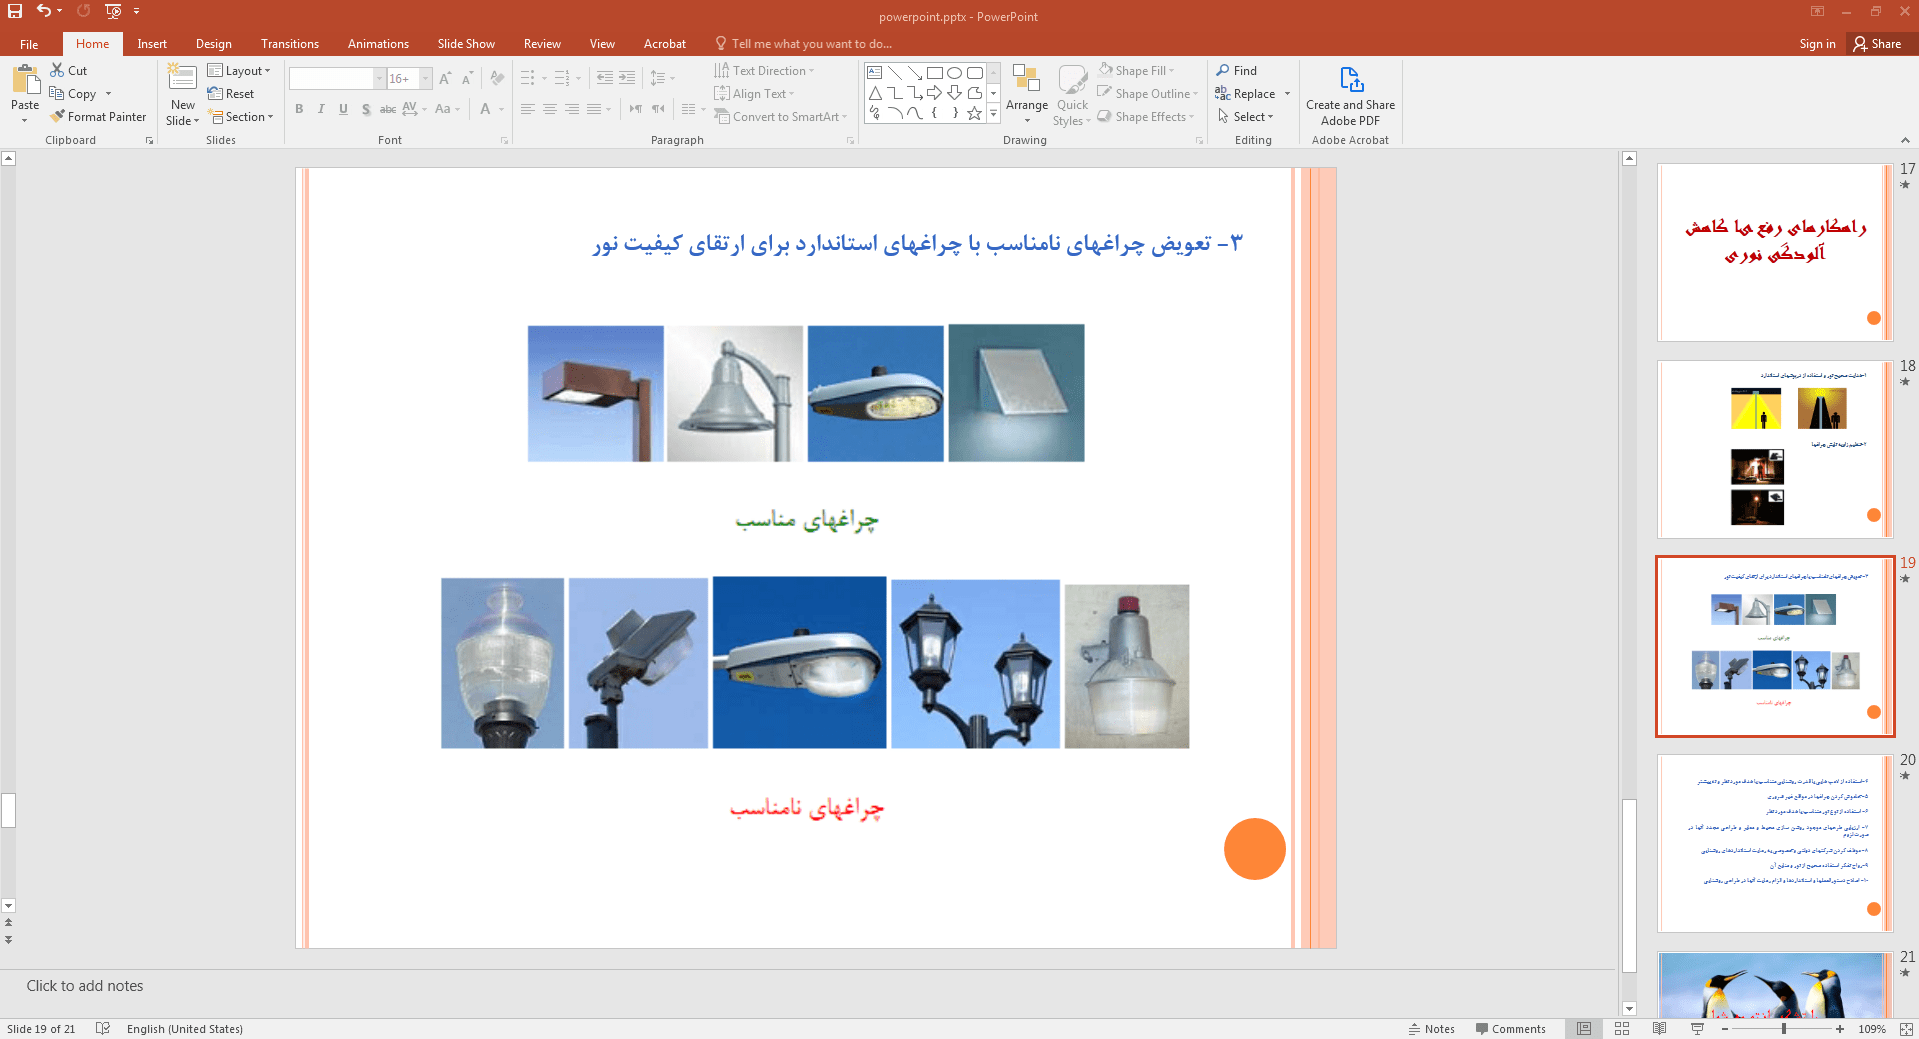Switch to Reading View icon

click(1660, 1029)
